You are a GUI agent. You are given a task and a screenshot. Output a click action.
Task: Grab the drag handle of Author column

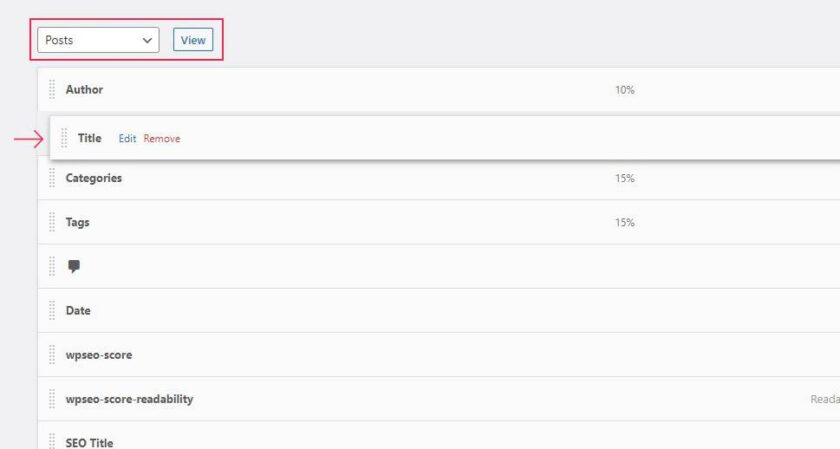52,89
